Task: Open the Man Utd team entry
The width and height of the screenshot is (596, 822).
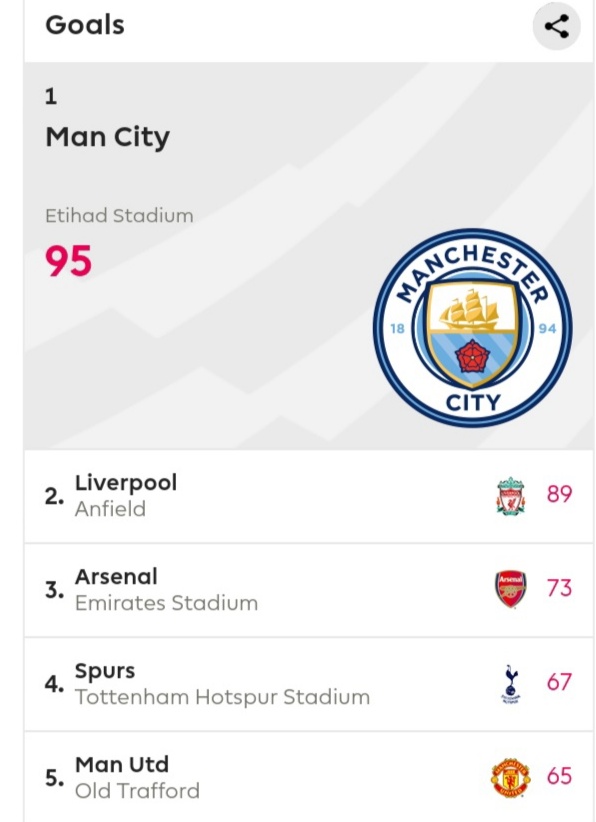Action: point(308,777)
